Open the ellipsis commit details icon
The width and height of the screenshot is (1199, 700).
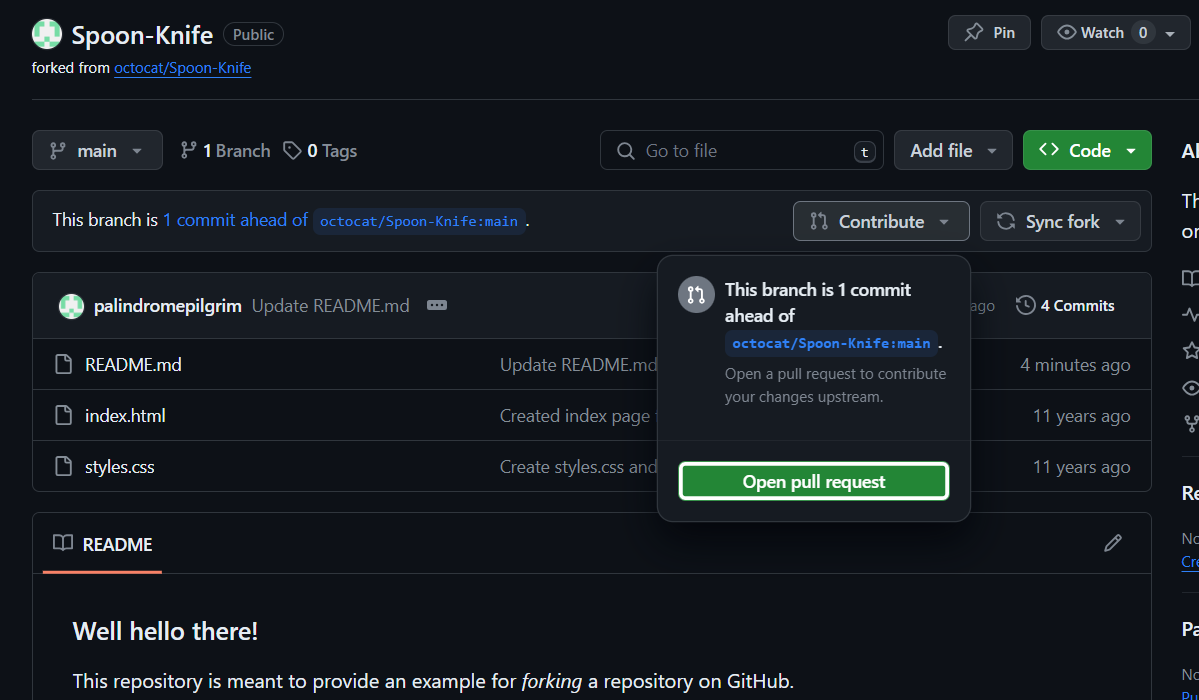(437, 305)
